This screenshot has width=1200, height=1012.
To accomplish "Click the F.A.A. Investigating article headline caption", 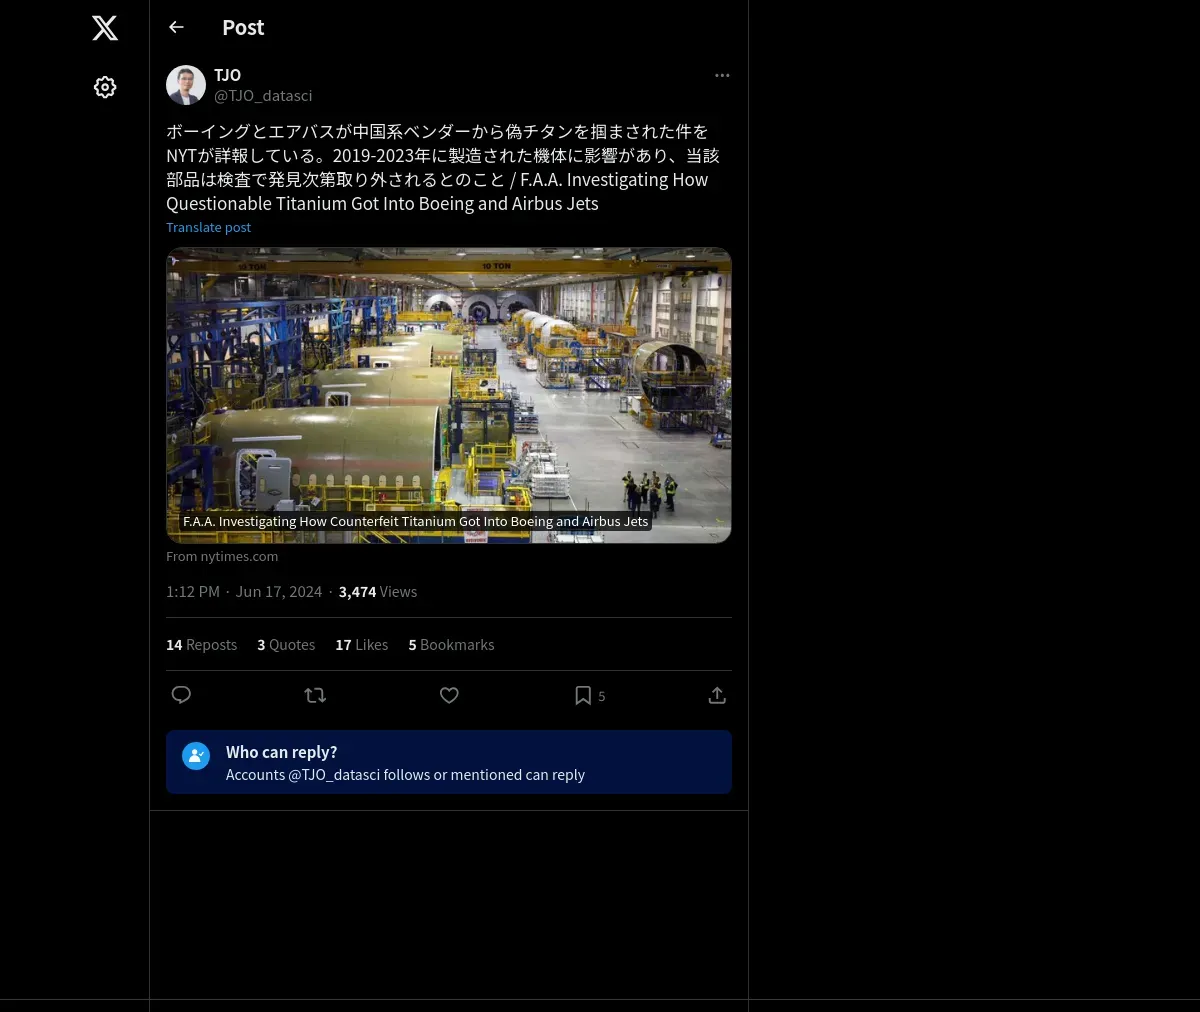I will tap(415, 521).
